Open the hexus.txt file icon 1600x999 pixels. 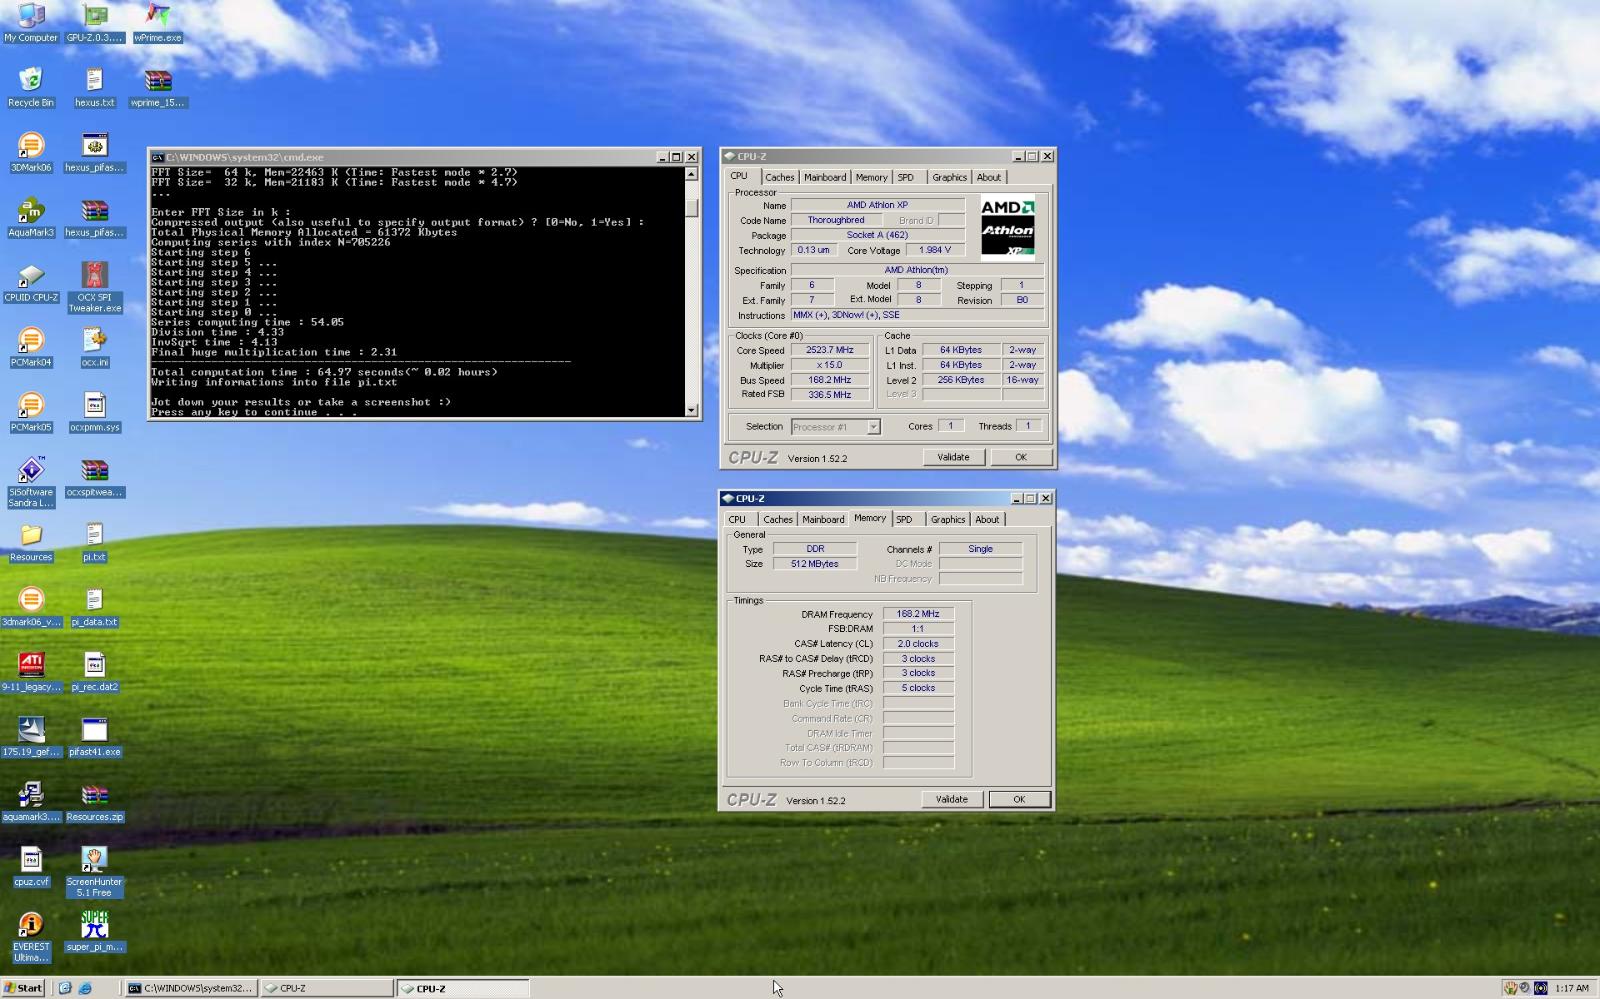point(95,88)
